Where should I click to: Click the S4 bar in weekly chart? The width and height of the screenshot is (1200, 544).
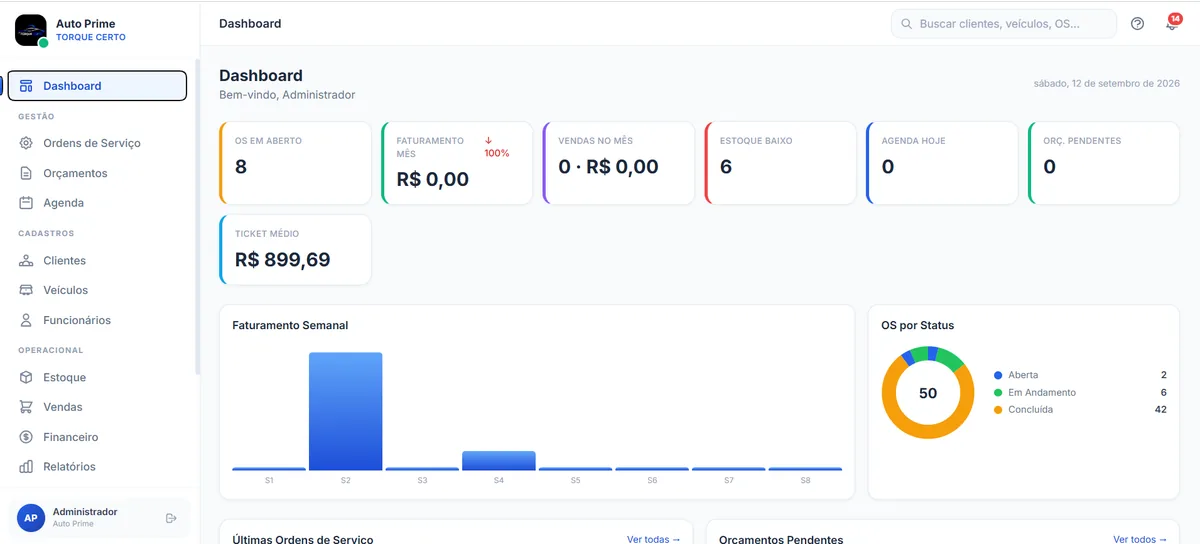[x=499, y=461]
